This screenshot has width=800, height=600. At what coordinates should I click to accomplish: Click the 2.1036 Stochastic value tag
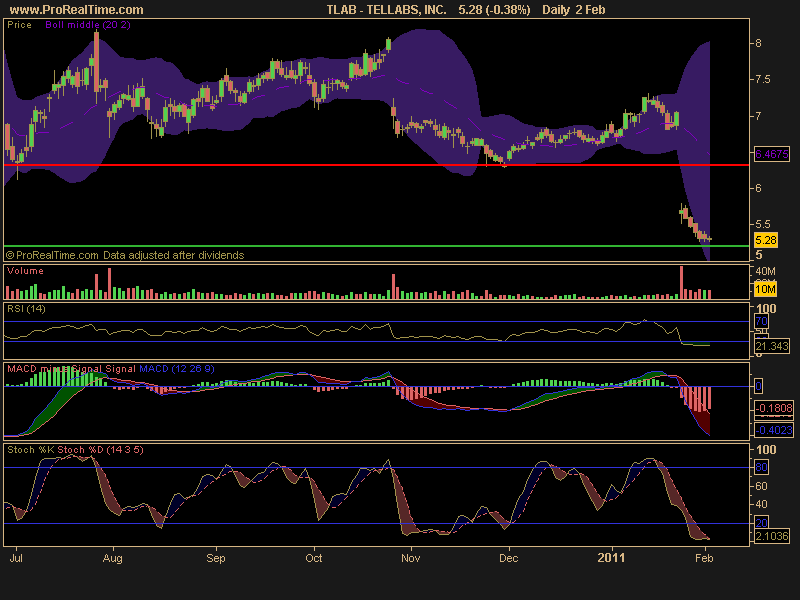[772, 536]
